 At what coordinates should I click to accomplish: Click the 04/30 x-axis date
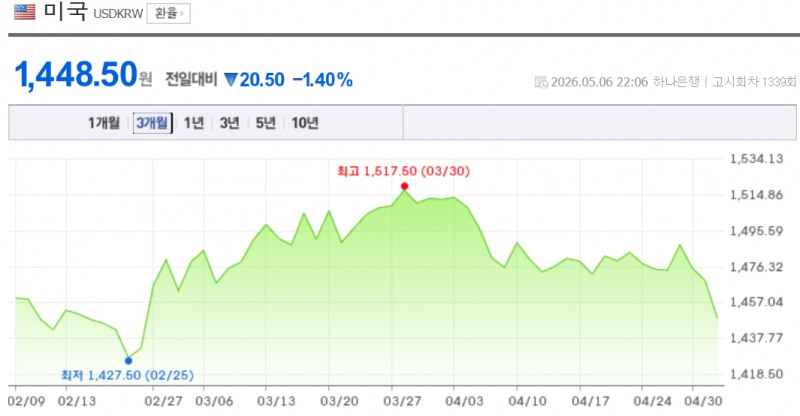pyautogui.click(x=704, y=402)
